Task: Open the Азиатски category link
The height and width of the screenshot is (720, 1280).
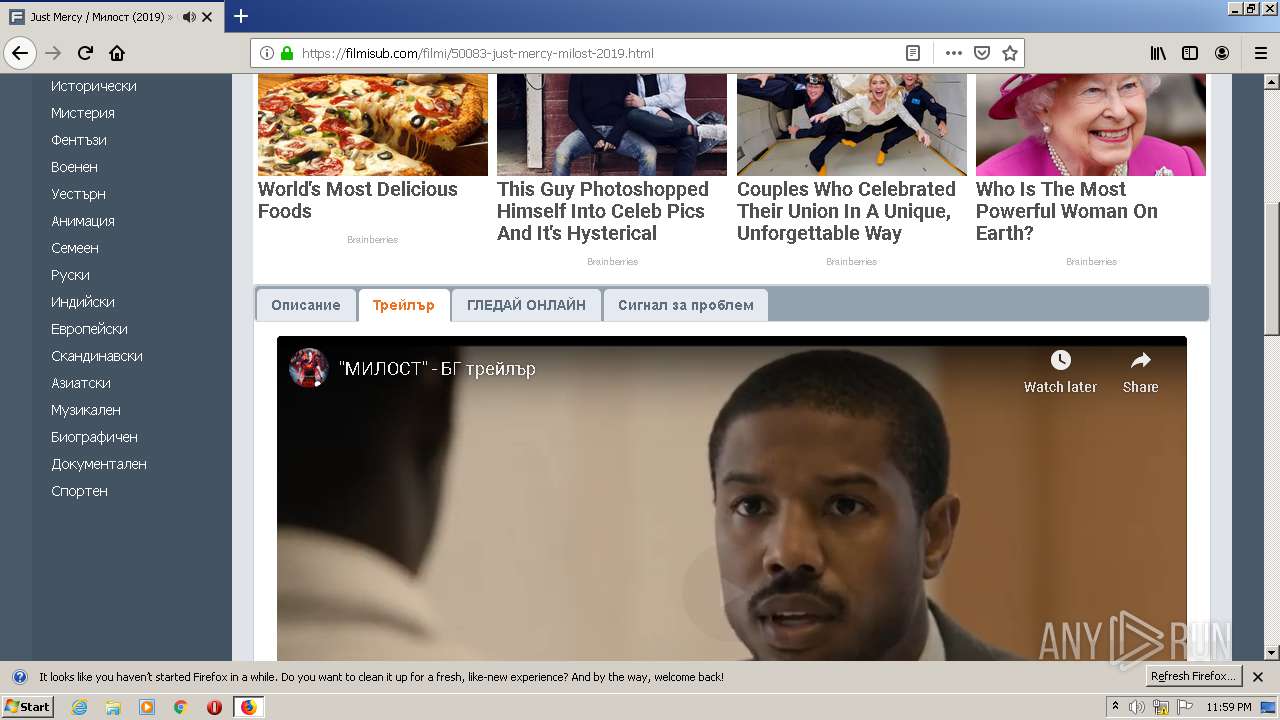Action: [81, 383]
